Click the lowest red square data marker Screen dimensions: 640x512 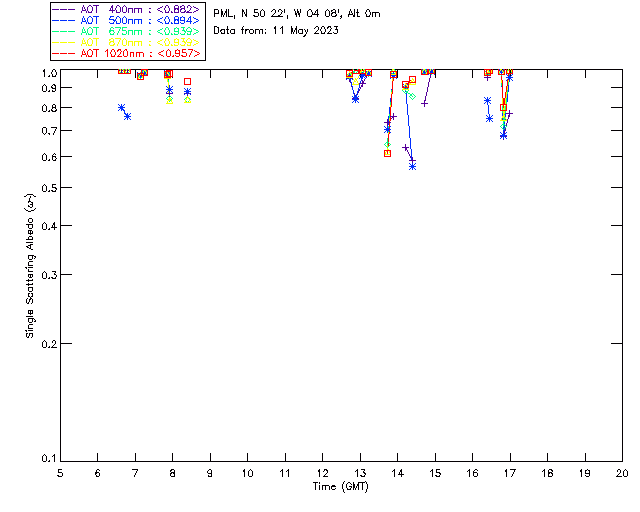tap(387, 154)
